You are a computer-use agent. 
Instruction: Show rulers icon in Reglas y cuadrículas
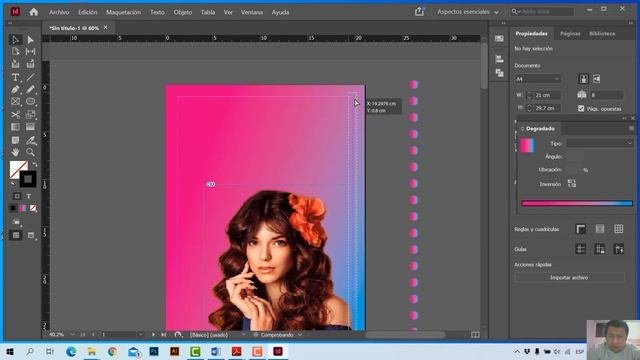[580, 229]
